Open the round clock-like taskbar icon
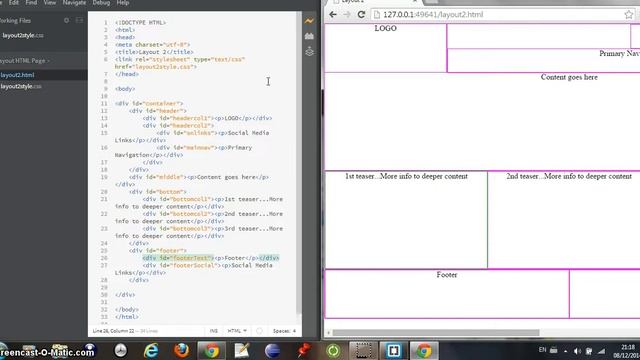This screenshot has width=640, height=360. tap(121, 351)
